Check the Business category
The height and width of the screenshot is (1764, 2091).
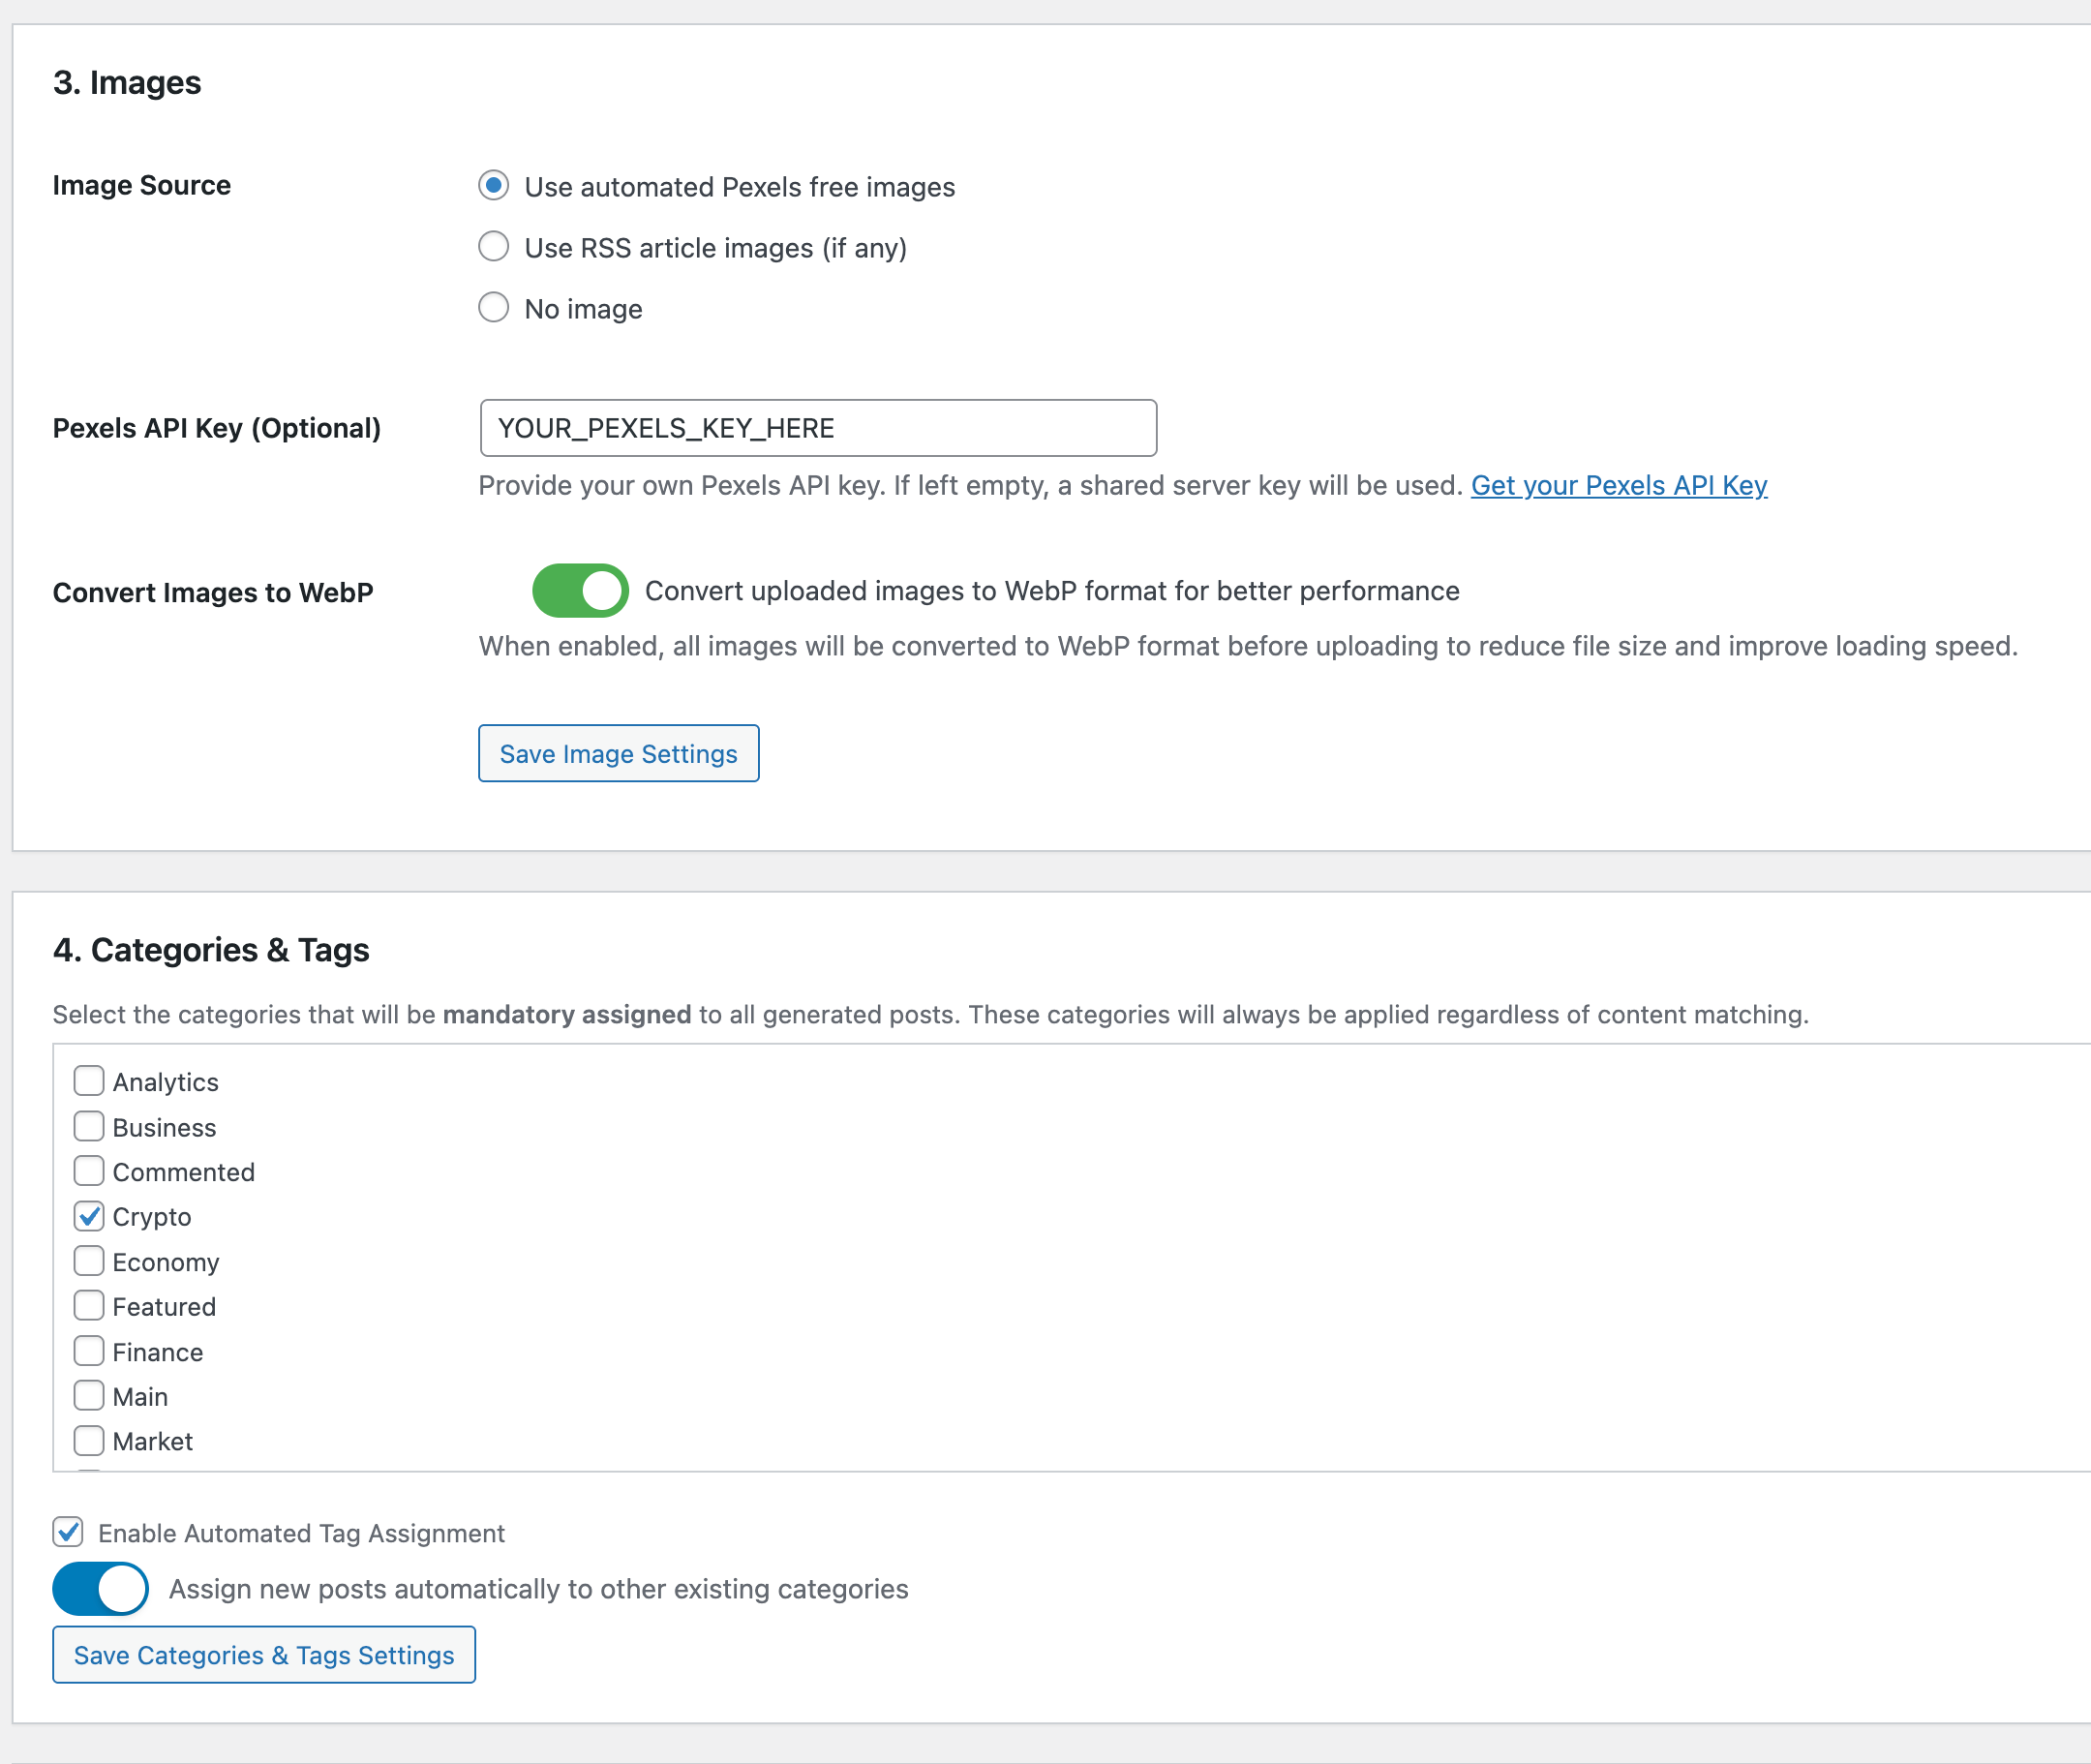point(88,1126)
